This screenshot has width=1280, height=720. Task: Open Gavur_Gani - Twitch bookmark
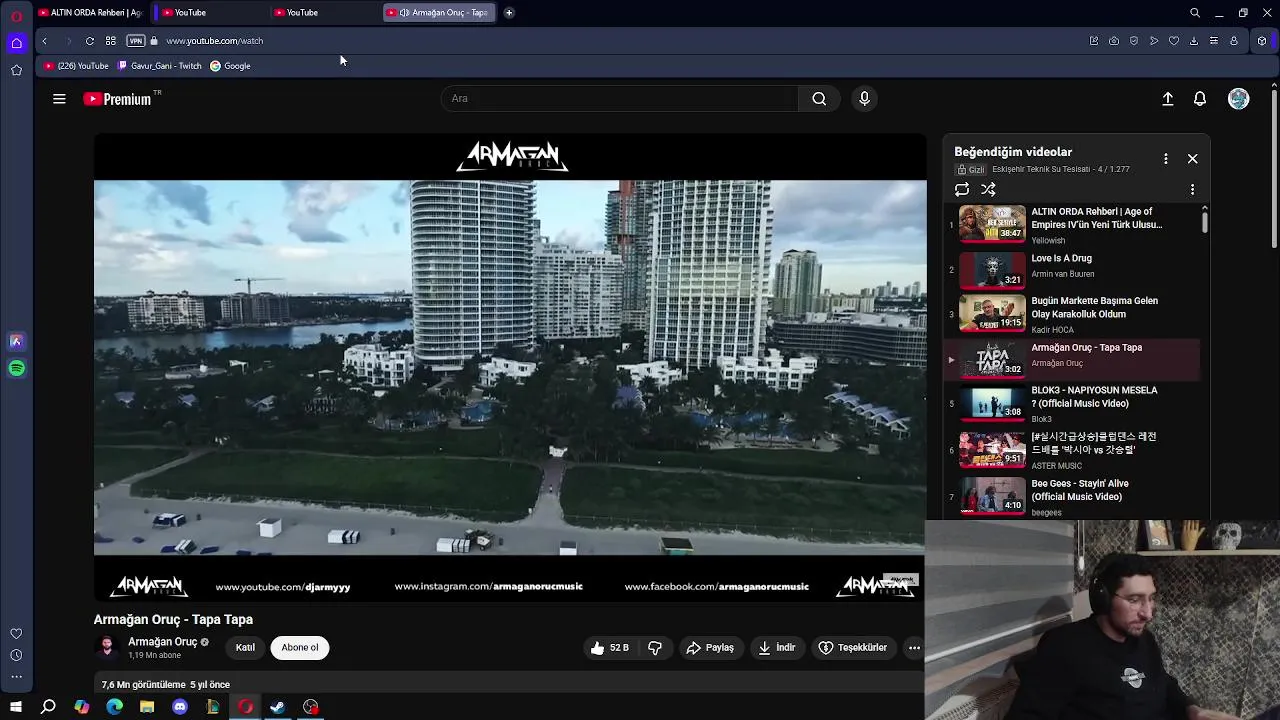159,66
